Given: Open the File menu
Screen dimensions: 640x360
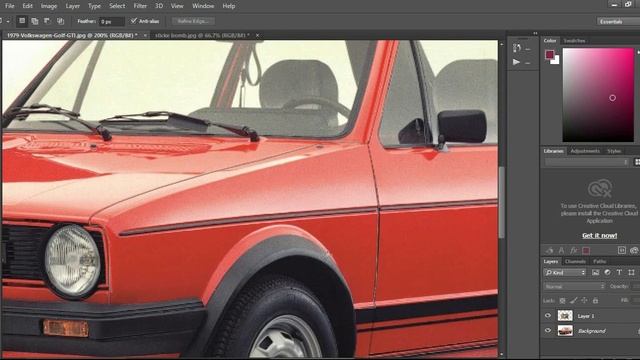Looking at the screenshot, I should point(9,6).
